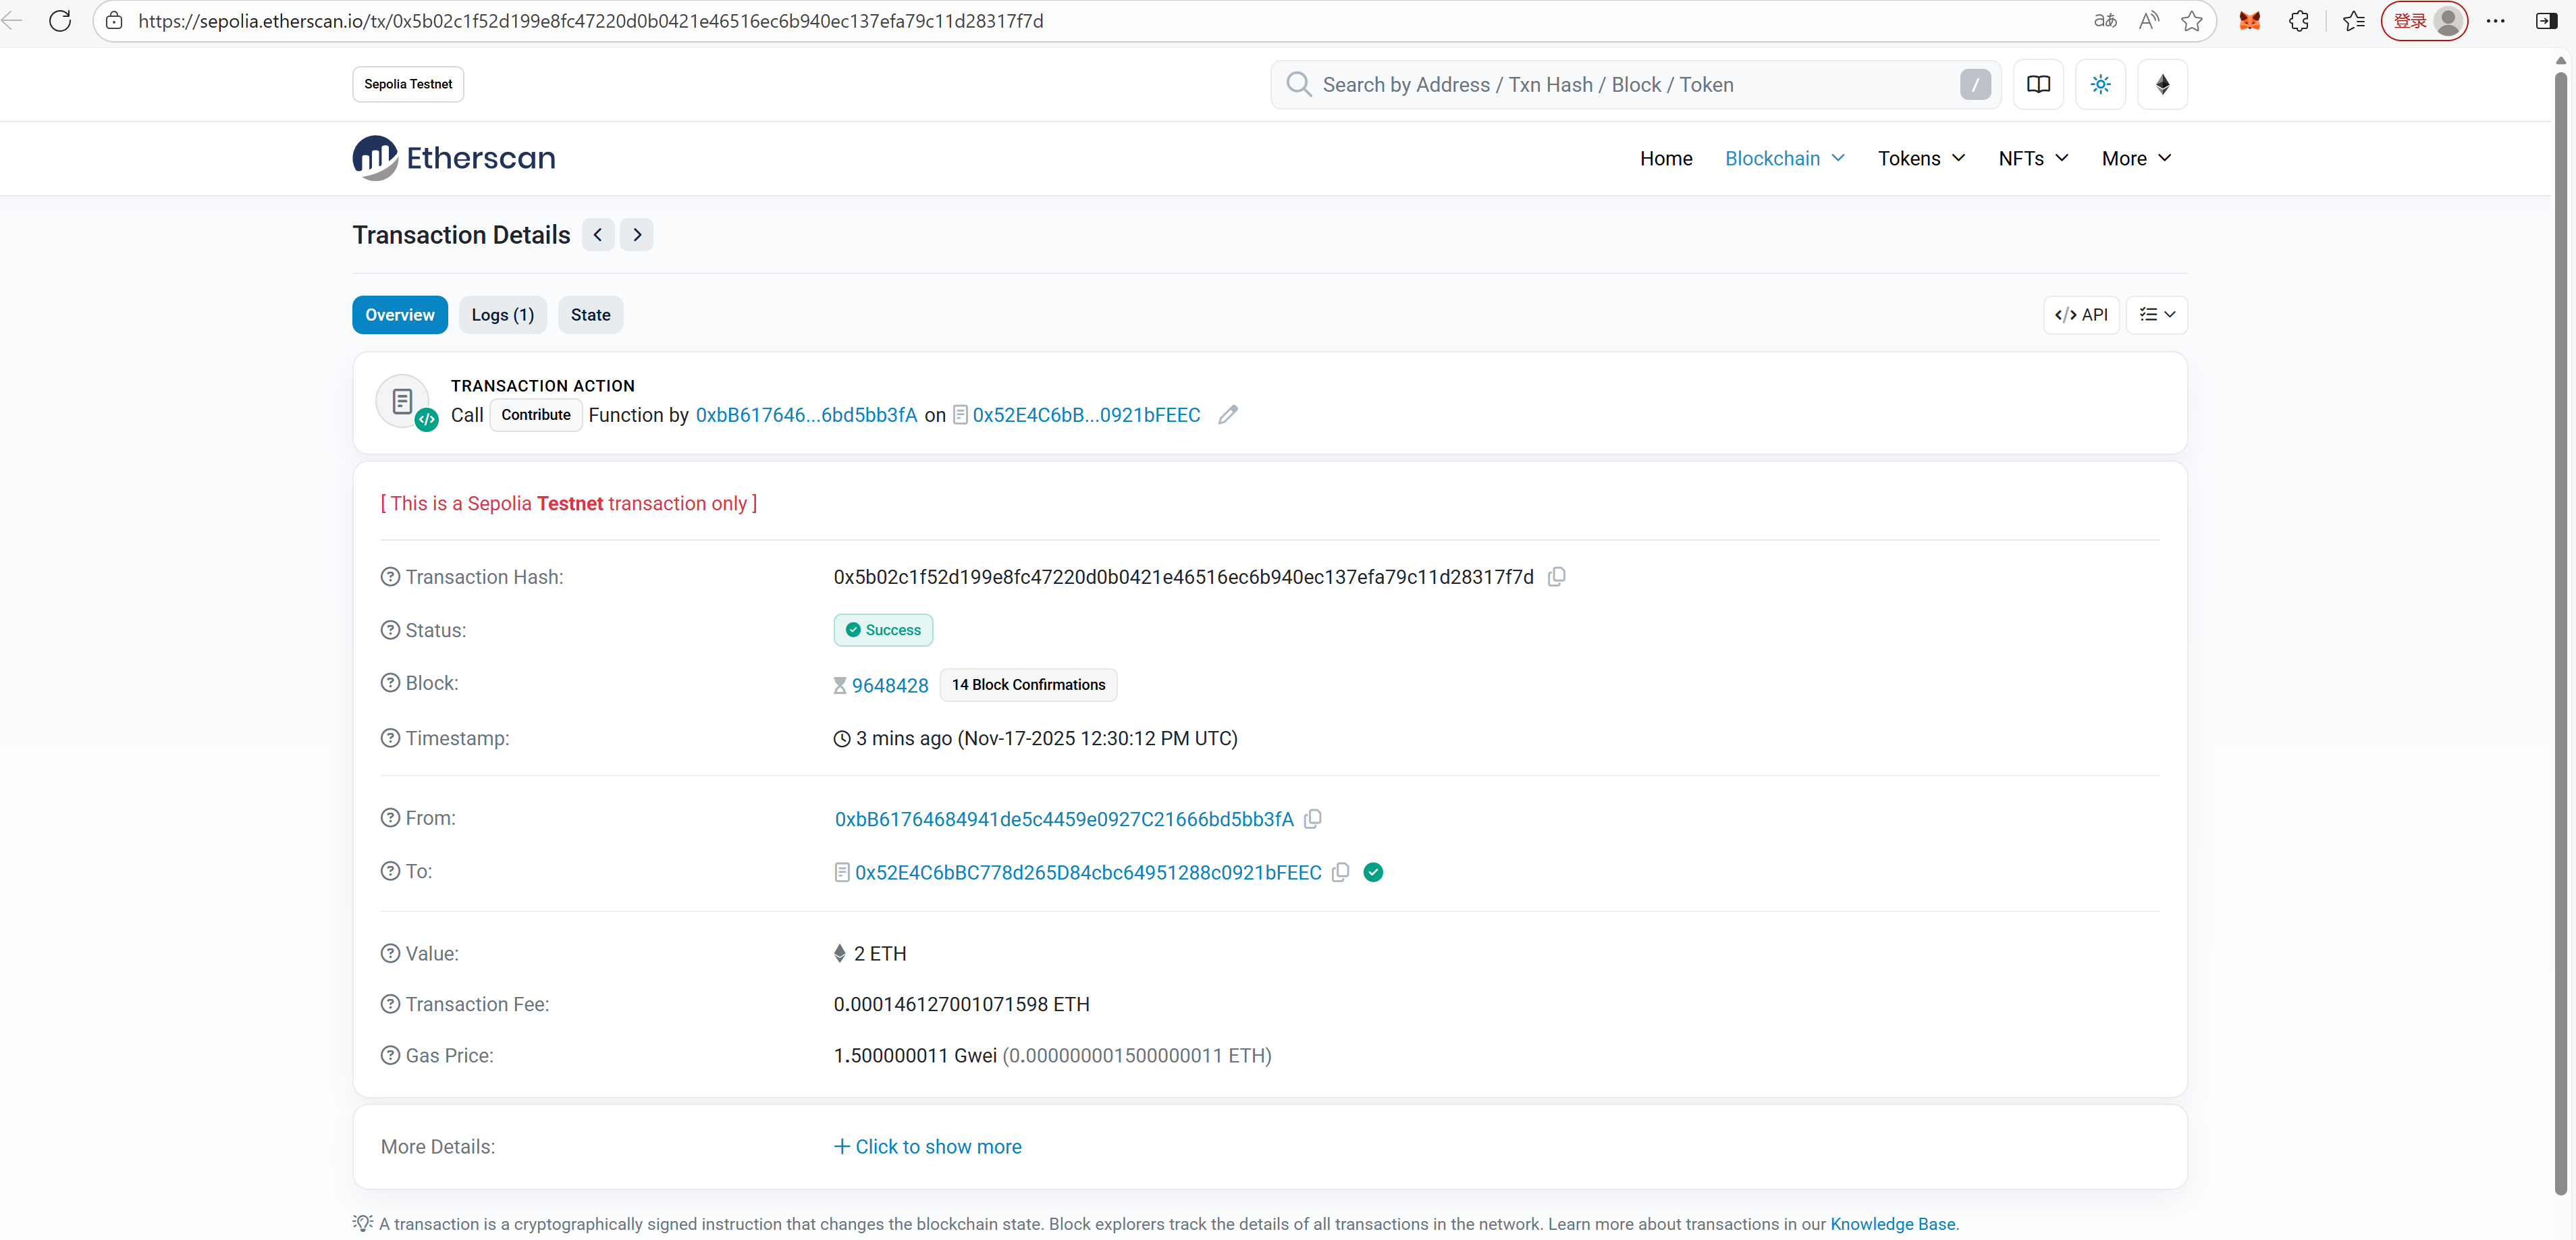This screenshot has height=1240, width=2576.
Task: Open the list options dropdown beside API
Action: pos(2156,315)
